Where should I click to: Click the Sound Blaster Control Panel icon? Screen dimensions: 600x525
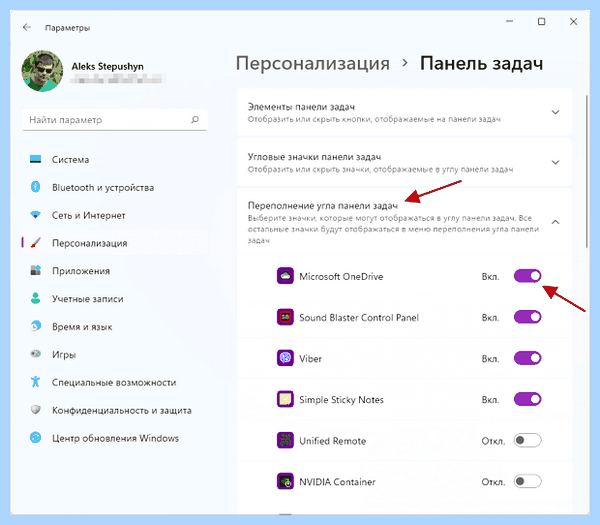(285, 317)
